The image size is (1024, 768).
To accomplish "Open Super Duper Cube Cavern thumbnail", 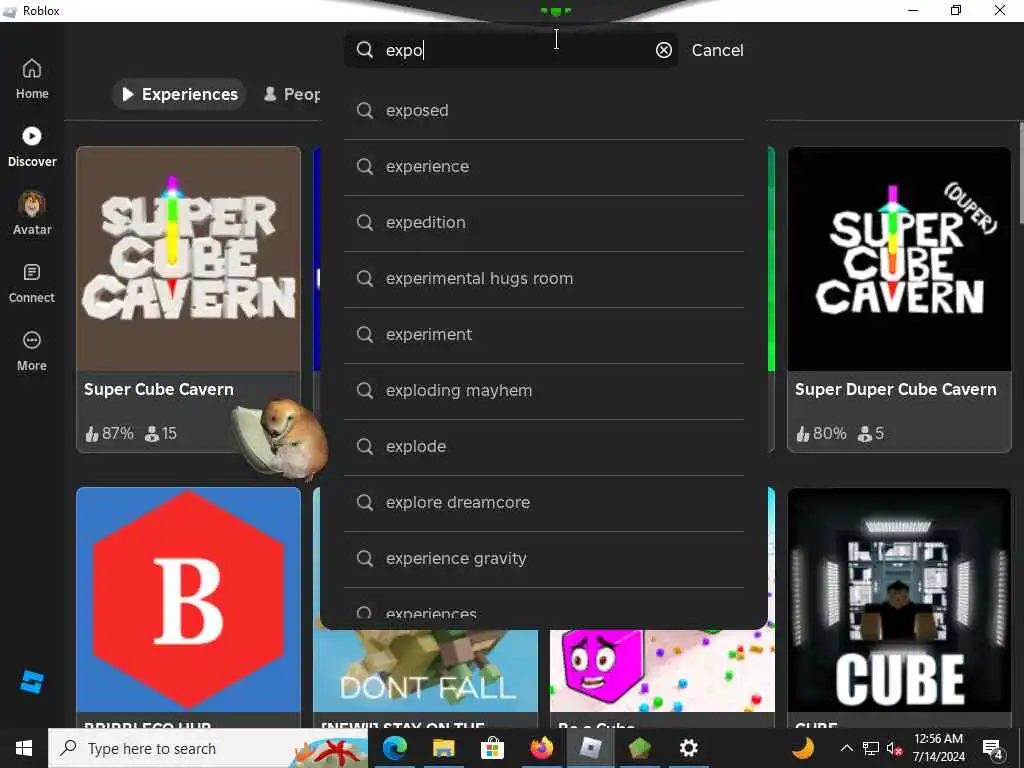I will (899, 259).
